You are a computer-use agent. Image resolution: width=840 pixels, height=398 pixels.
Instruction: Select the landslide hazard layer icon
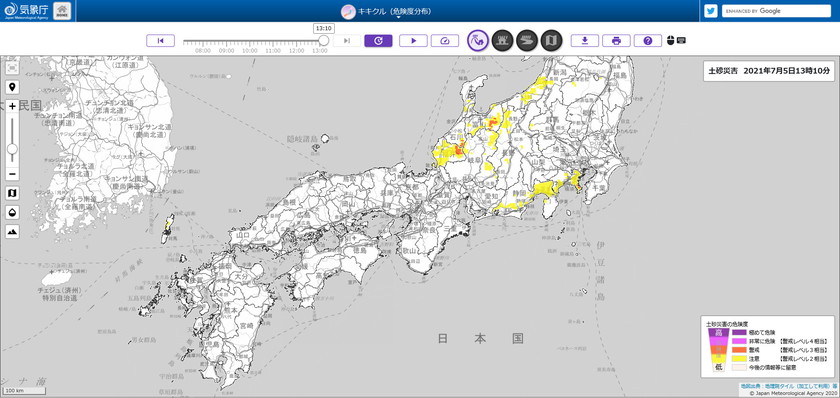pos(477,41)
